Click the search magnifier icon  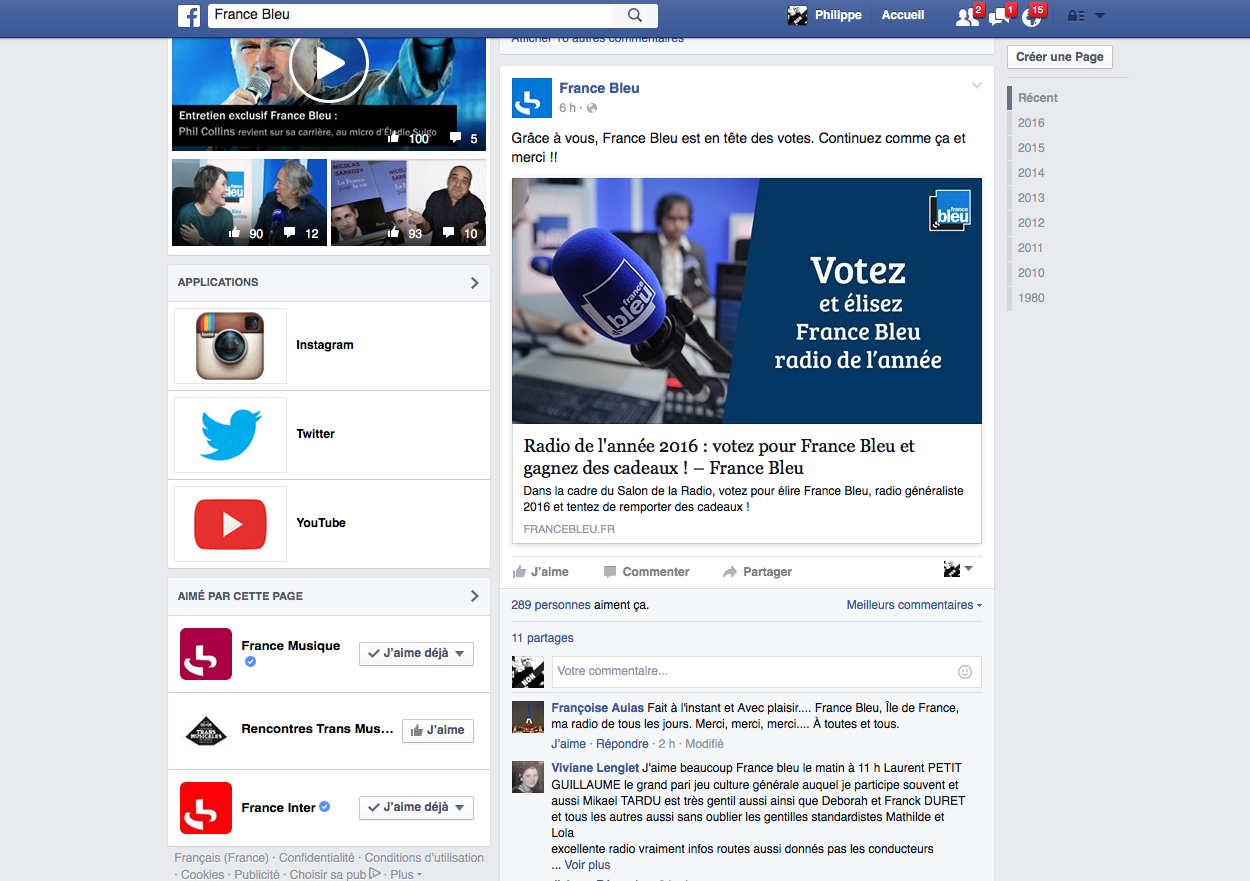635,15
